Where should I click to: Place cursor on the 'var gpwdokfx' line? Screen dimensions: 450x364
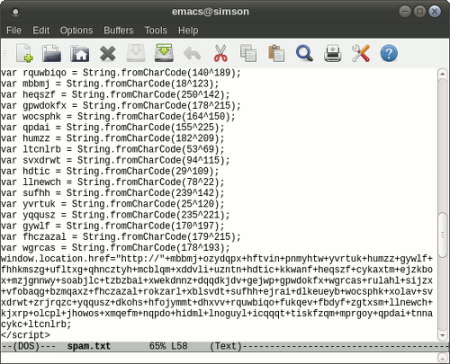pos(121,106)
